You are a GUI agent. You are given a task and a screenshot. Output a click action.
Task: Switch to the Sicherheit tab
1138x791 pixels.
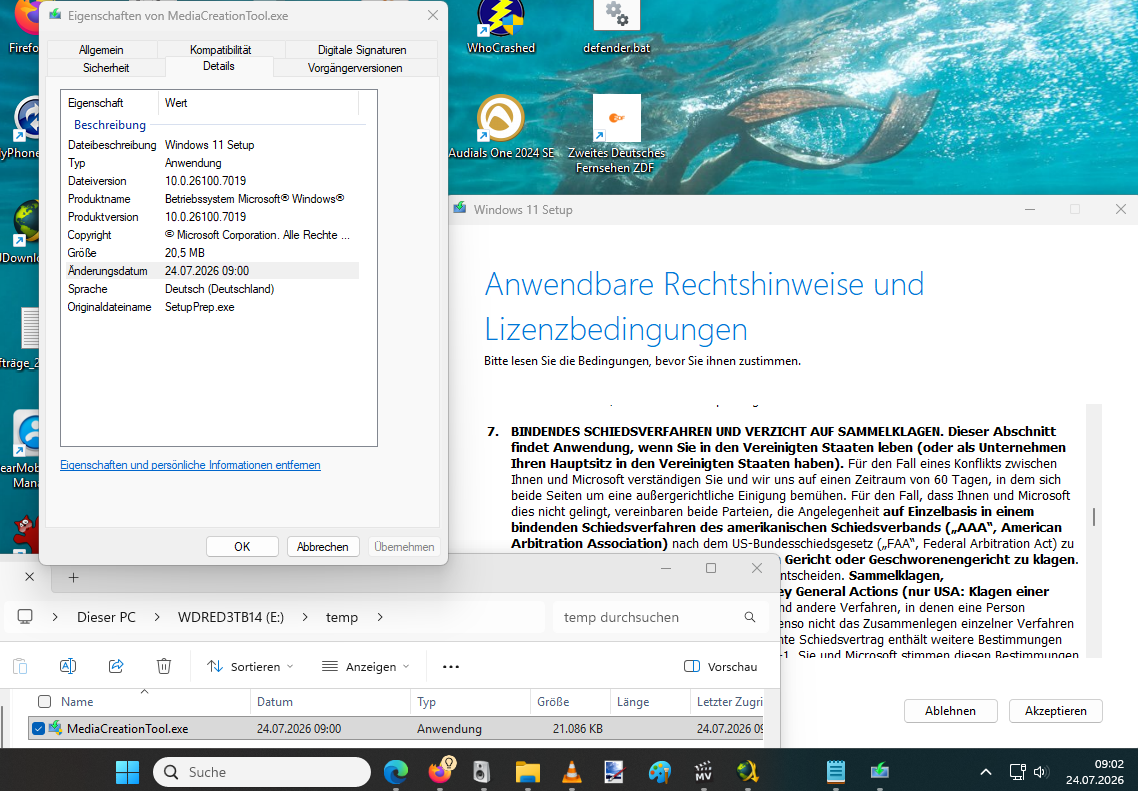pyautogui.click(x=106, y=67)
